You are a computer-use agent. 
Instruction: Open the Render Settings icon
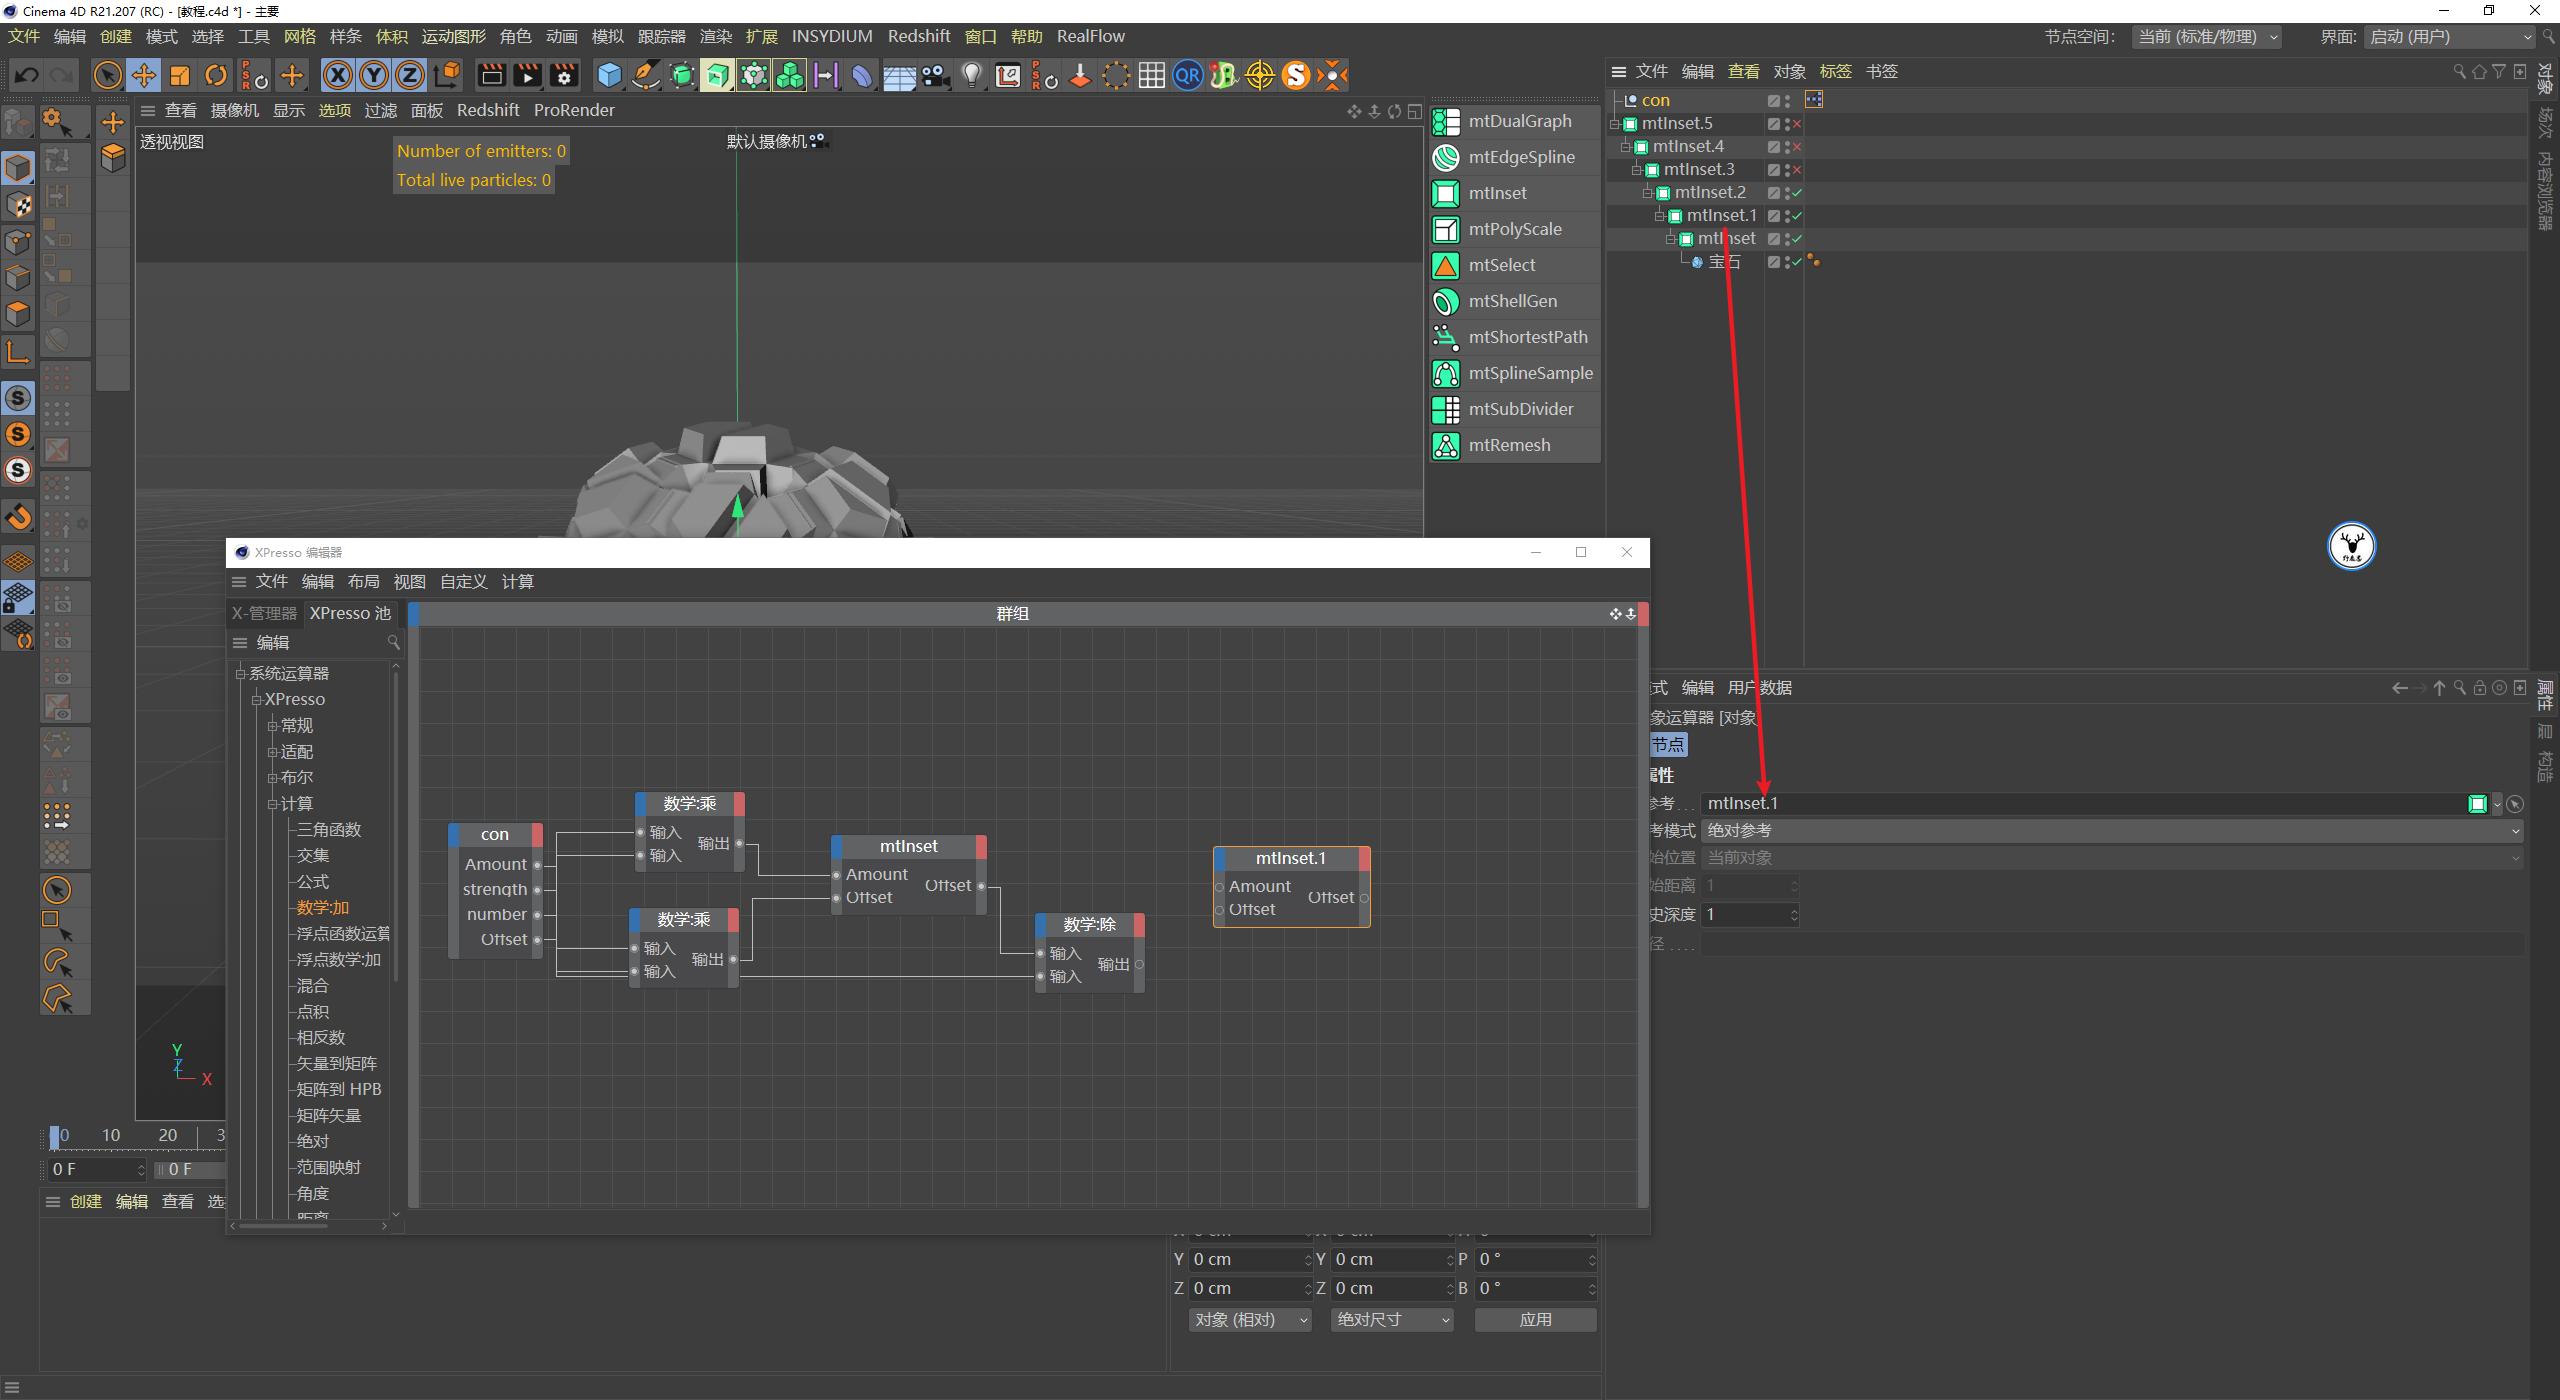click(565, 75)
